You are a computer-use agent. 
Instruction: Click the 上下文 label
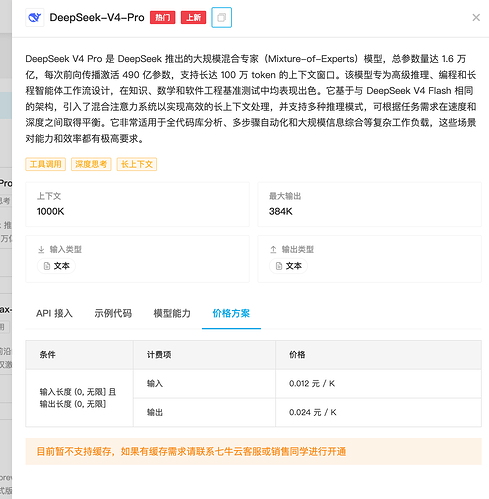[49, 196]
